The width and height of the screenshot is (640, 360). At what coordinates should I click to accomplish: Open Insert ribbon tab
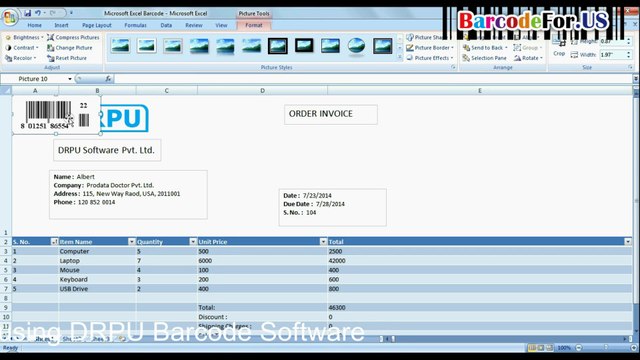click(61, 25)
